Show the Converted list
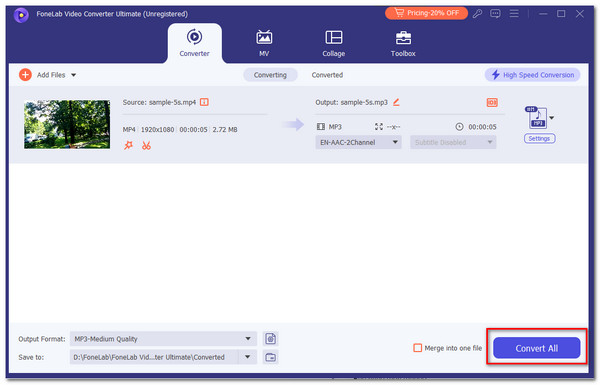 [x=327, y=75]
